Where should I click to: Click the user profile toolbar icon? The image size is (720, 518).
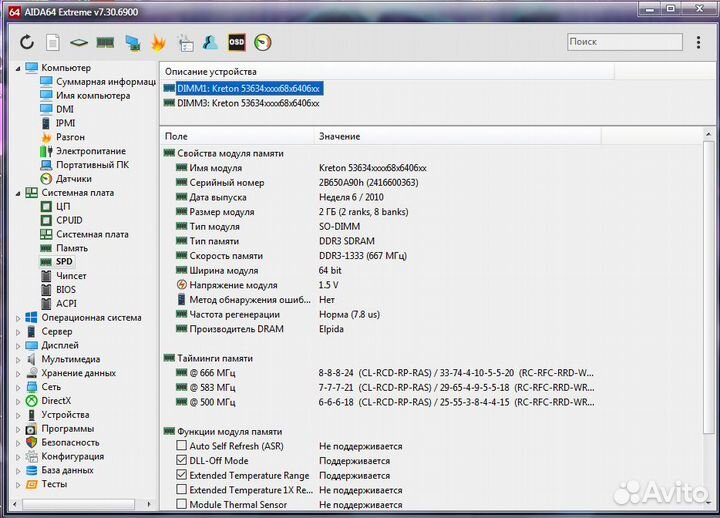(x=210, y=42)
